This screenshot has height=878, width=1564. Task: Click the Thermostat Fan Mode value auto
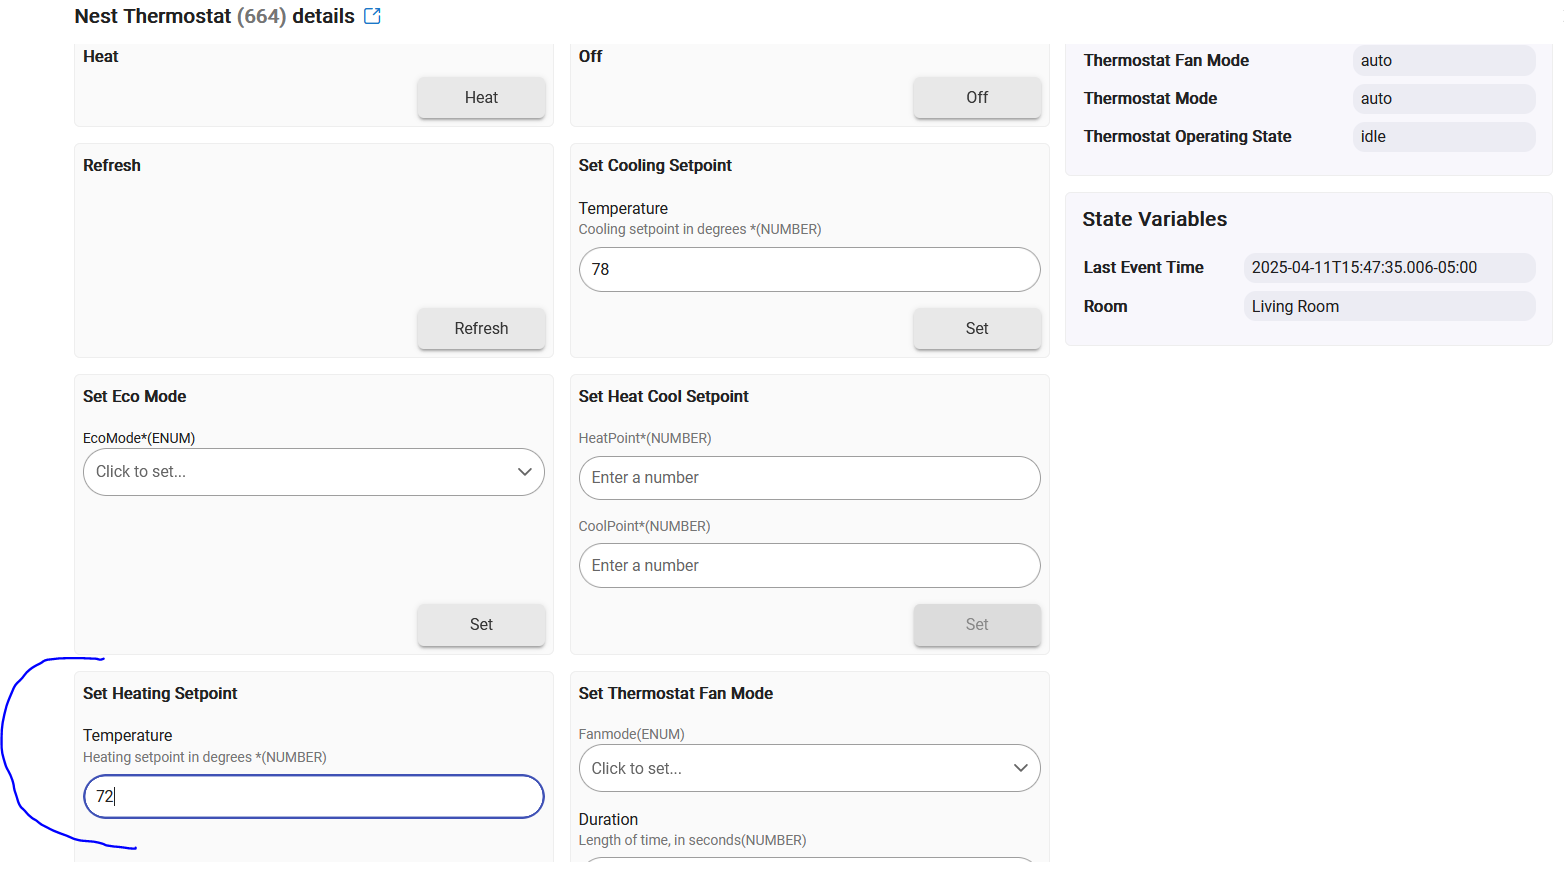coord(1444,60)
